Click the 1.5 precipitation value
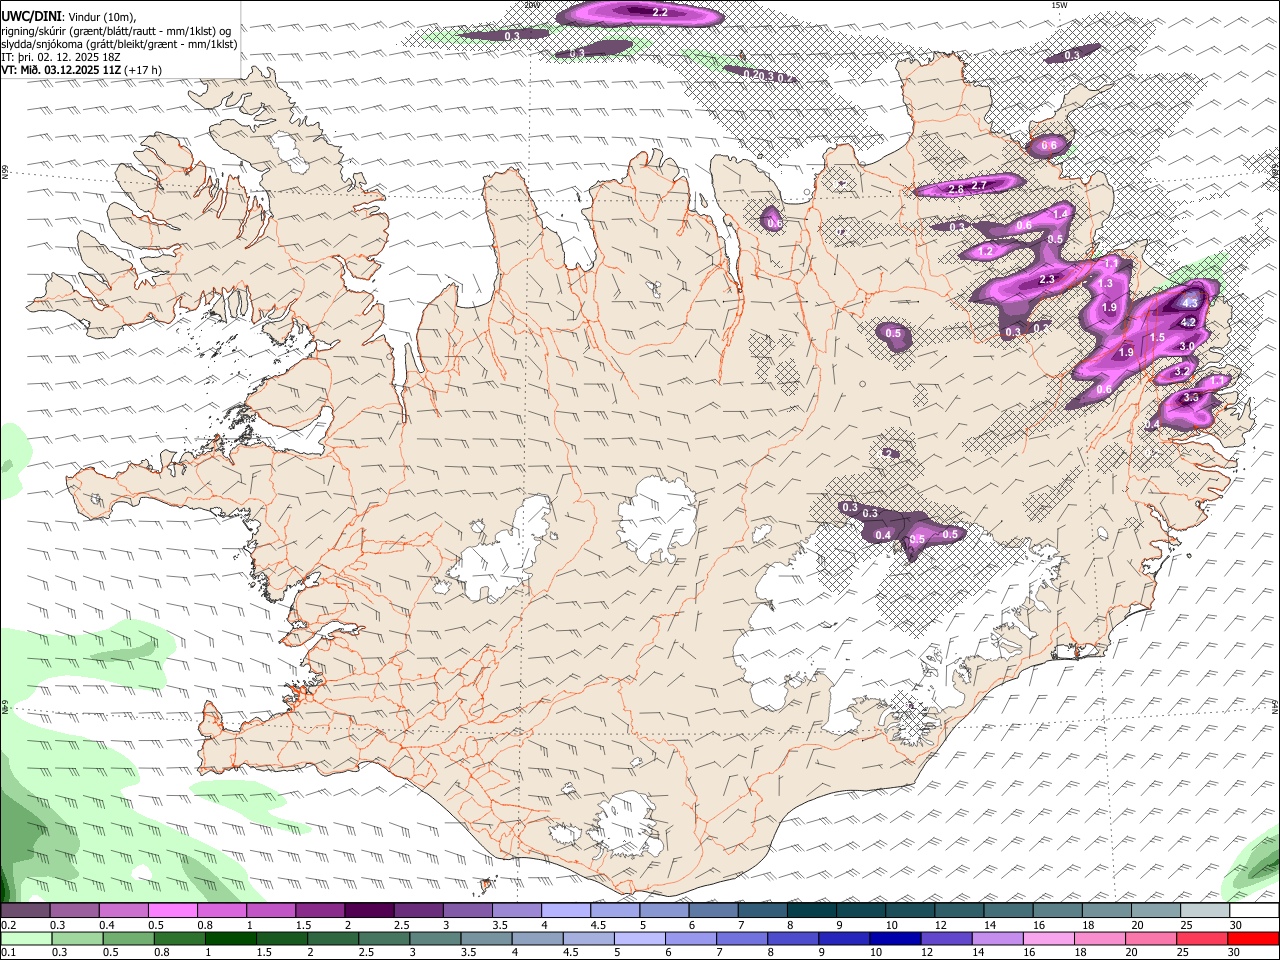The height and width of the screenshot is (960, 1280). click(1157, 338)
